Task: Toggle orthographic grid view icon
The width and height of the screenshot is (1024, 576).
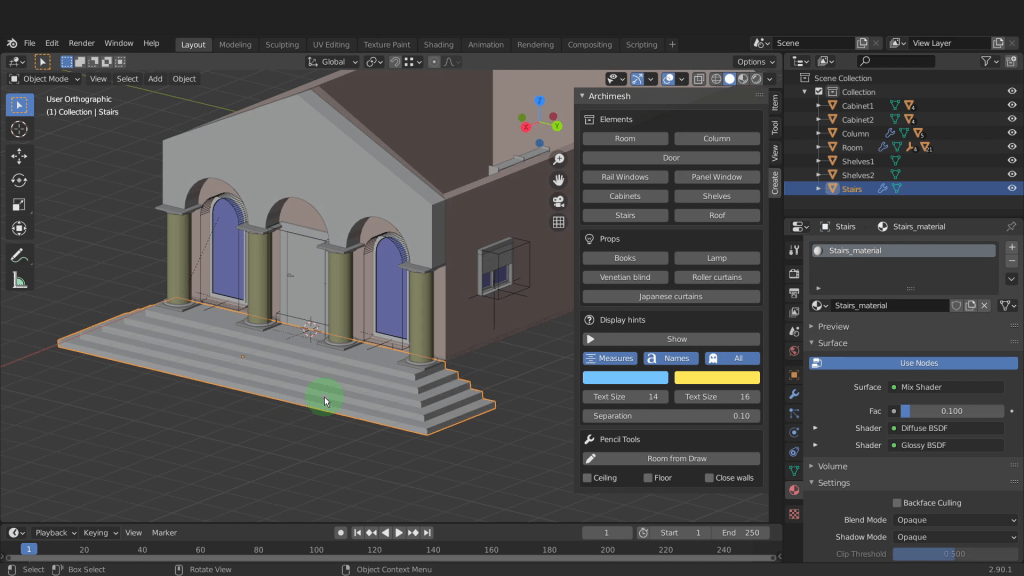Action: point(558,222)
